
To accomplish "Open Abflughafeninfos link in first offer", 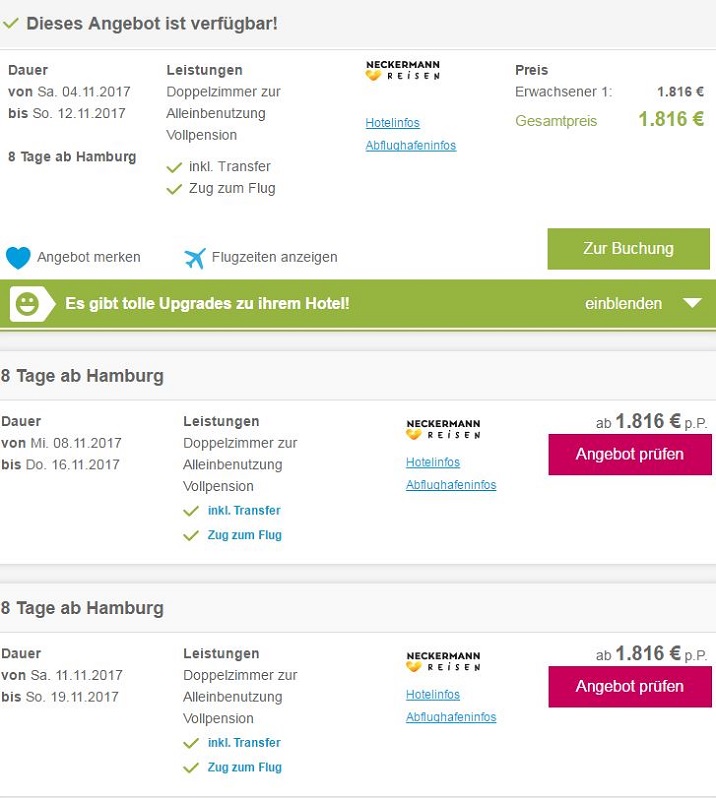I will click(x=410, y=145).
